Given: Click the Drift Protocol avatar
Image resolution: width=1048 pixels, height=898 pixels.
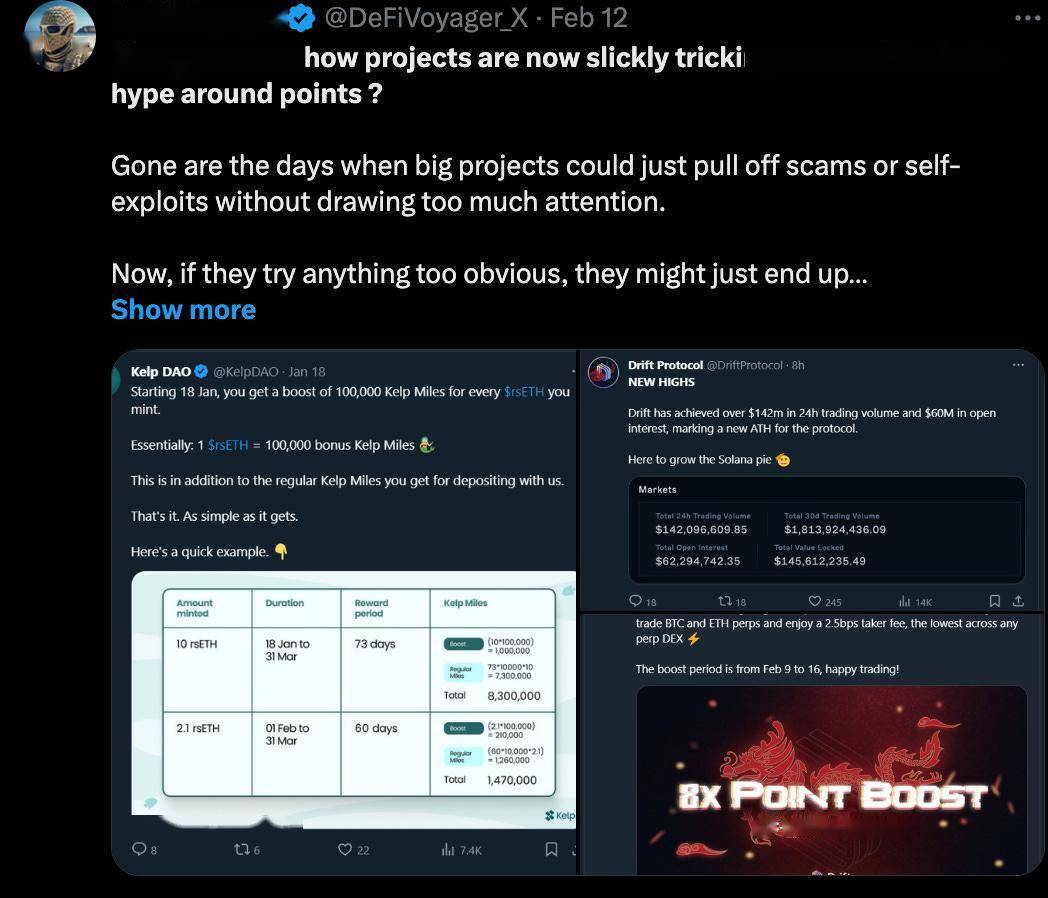Looking at the screenshot, I should [604, 372].
